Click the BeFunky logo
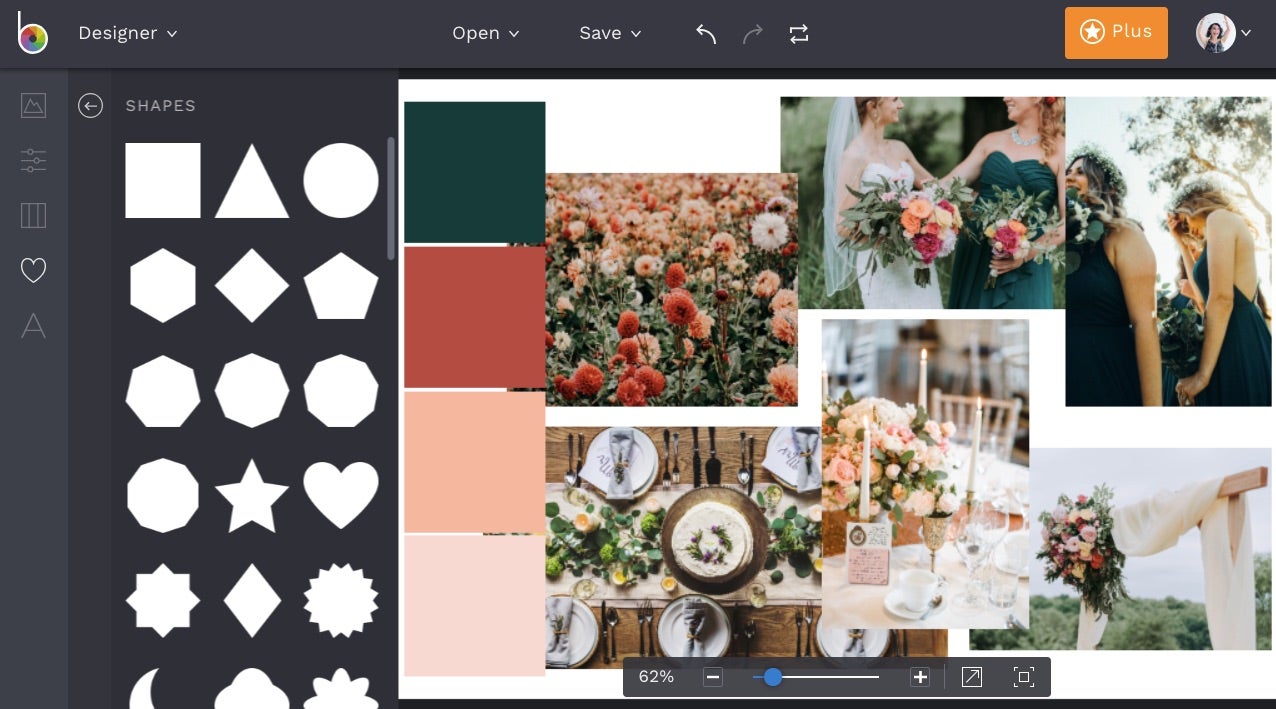This screenshot has height=709, width=1276. [31, 32]
